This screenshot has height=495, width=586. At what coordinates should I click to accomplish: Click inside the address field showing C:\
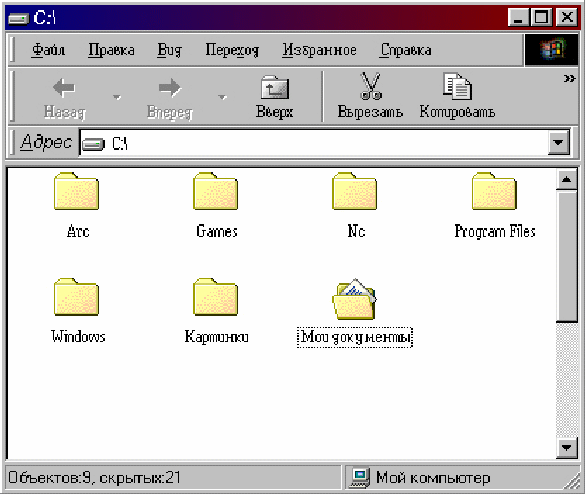[x=313, y=143]
